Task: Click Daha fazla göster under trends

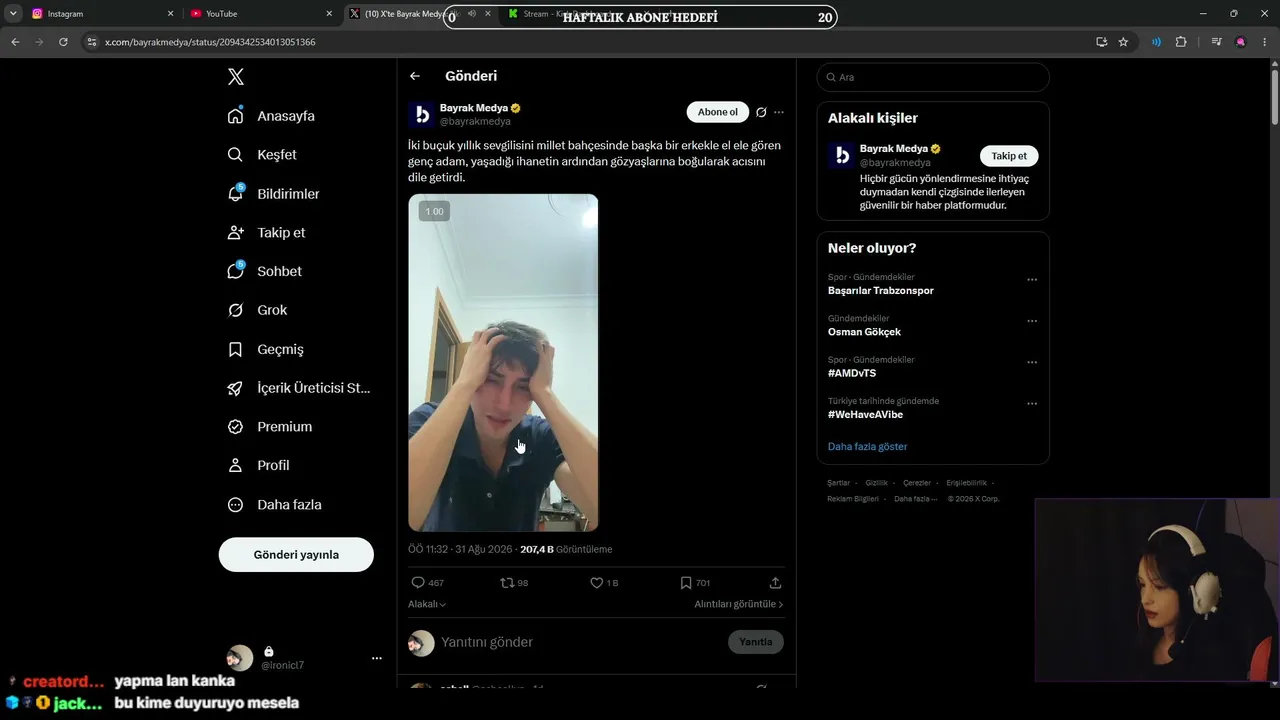Action: point(868,447)
